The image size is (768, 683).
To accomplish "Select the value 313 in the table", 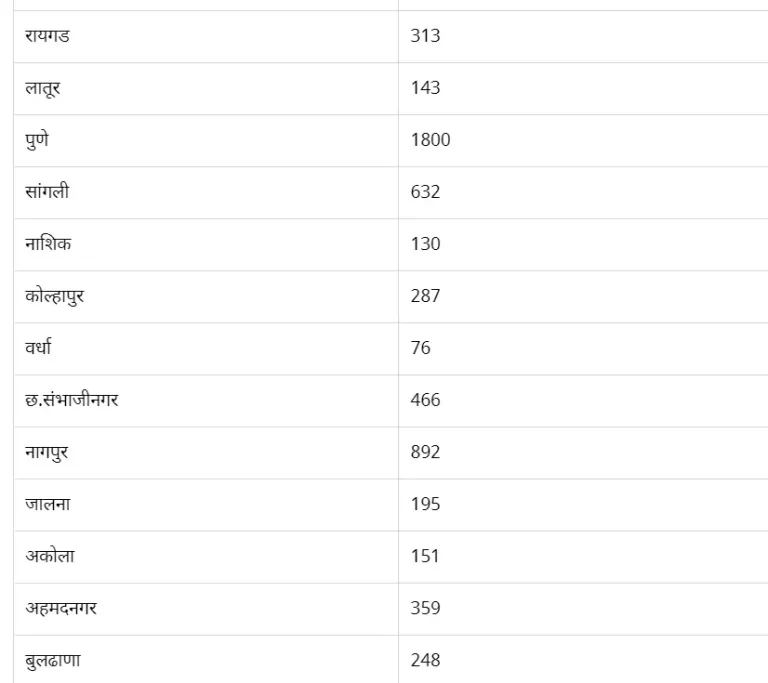I will (425, 36).
